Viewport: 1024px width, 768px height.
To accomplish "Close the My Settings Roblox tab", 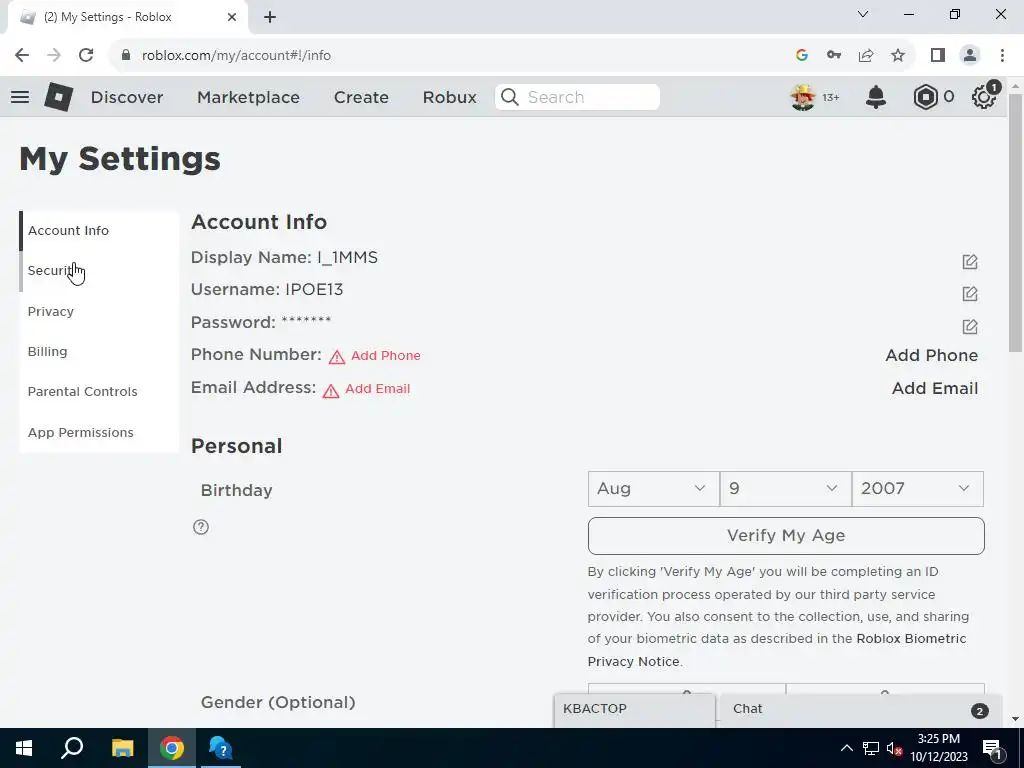I will pos(232,17).
